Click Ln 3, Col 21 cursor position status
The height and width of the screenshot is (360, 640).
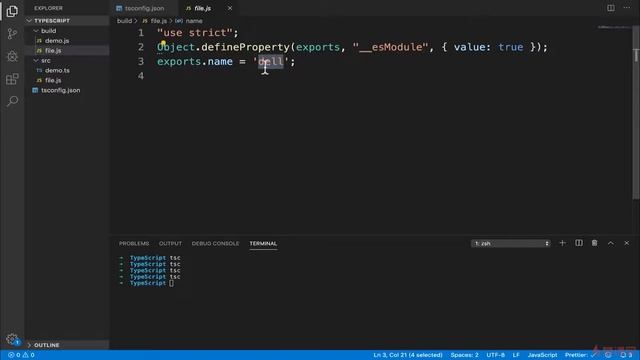[x=408, y=355]
